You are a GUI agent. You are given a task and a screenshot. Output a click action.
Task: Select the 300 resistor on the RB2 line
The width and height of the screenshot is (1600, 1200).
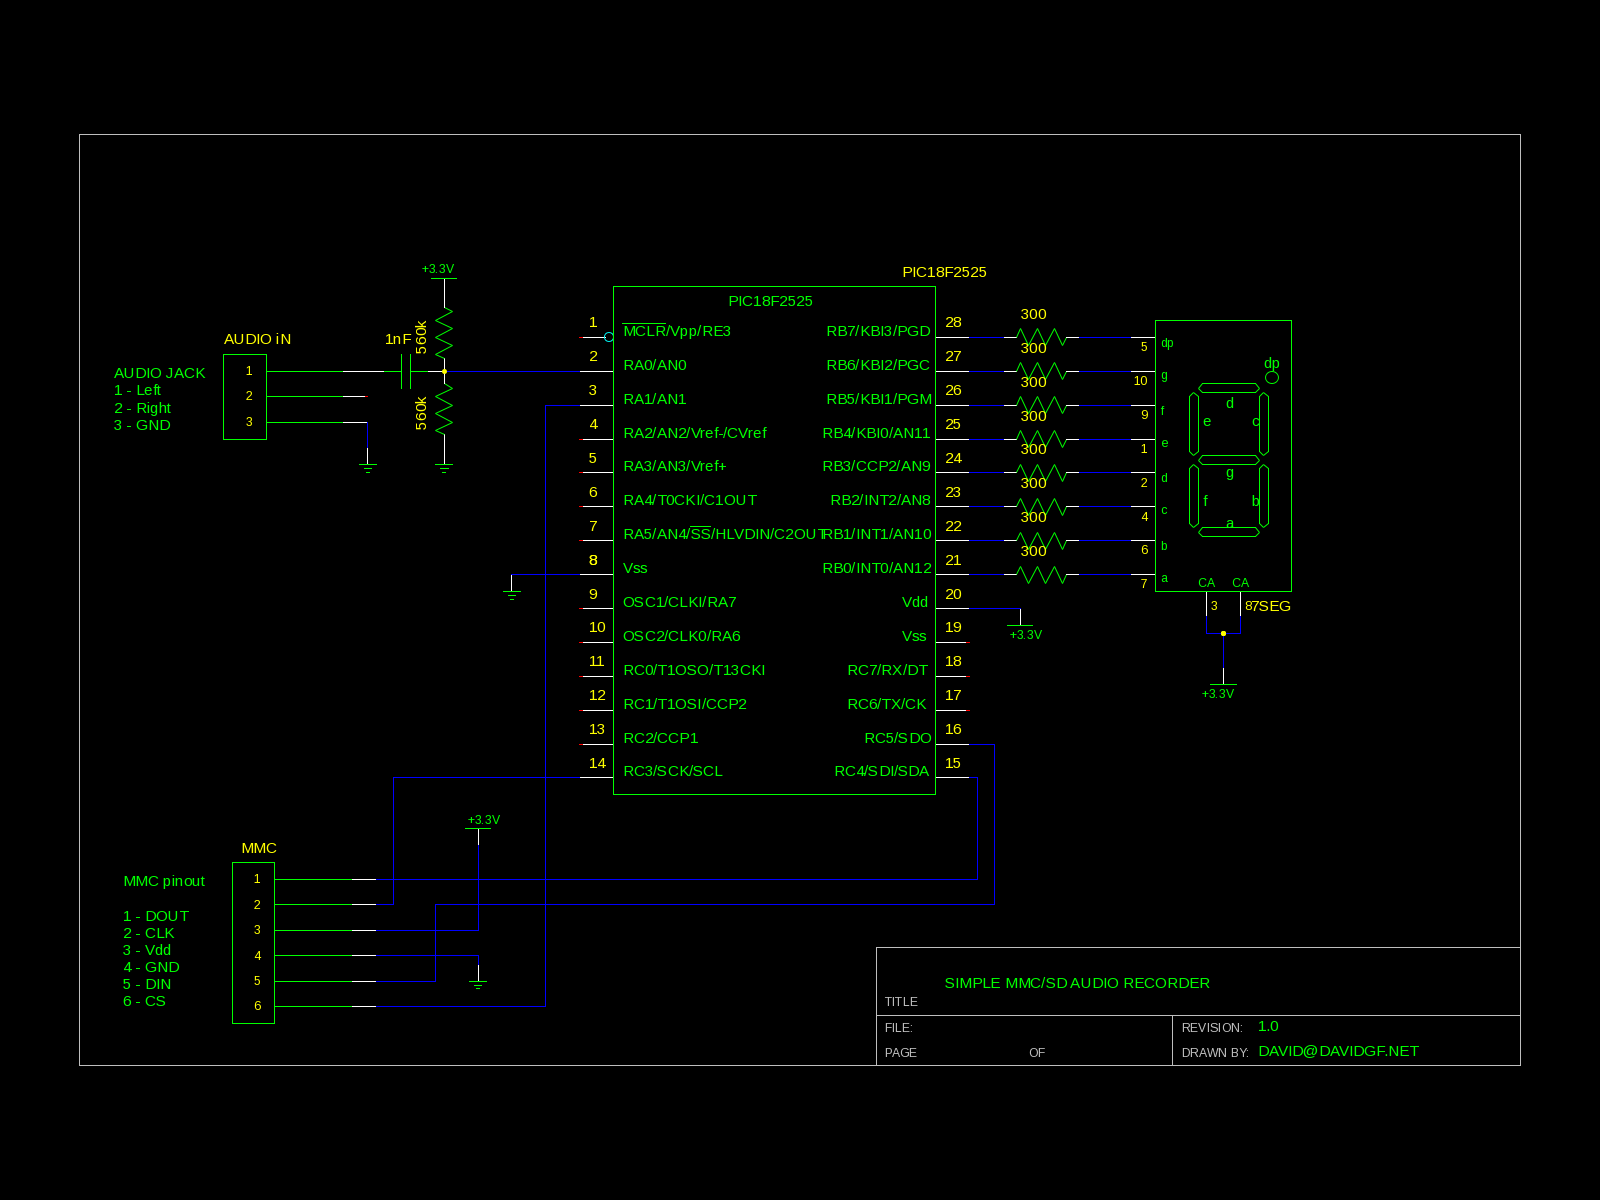(x=1041, y=506)
